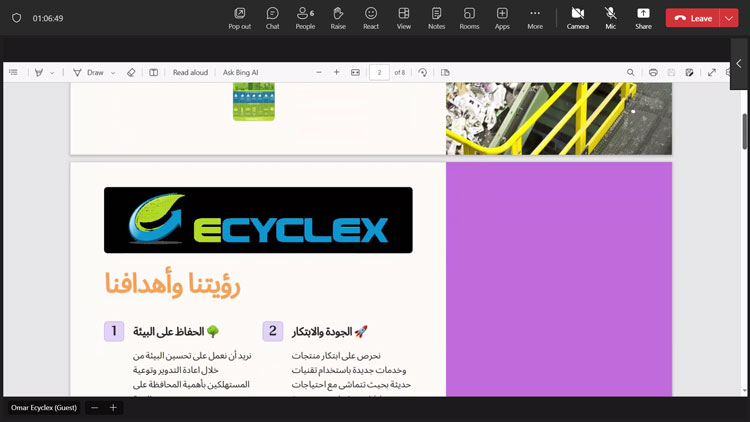Expand the Leave options arrow
This screenshot has height=422, width=750.
click(x=728, y=18)
